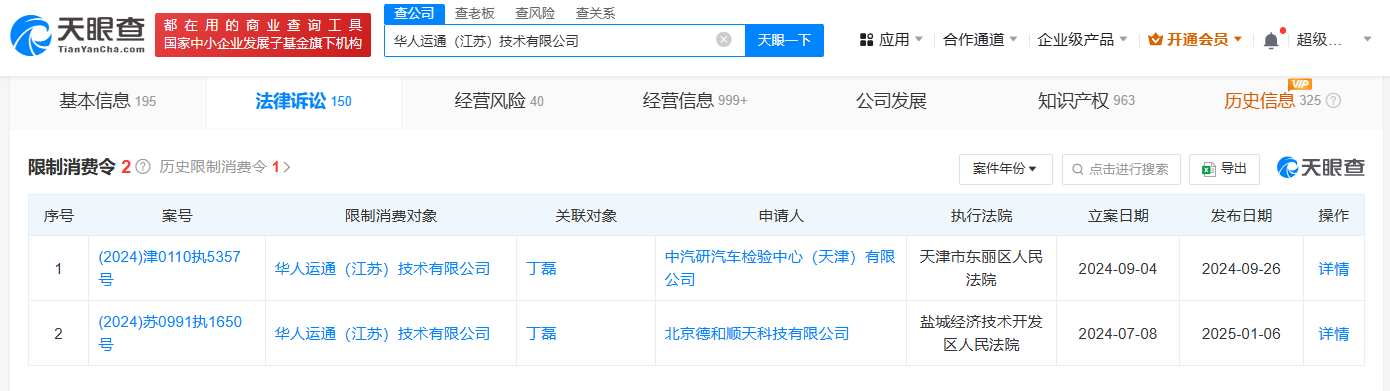1390x391 pixels.
Task: Open 详情 for case 津0110执5357号
Action: (1333, 268)
